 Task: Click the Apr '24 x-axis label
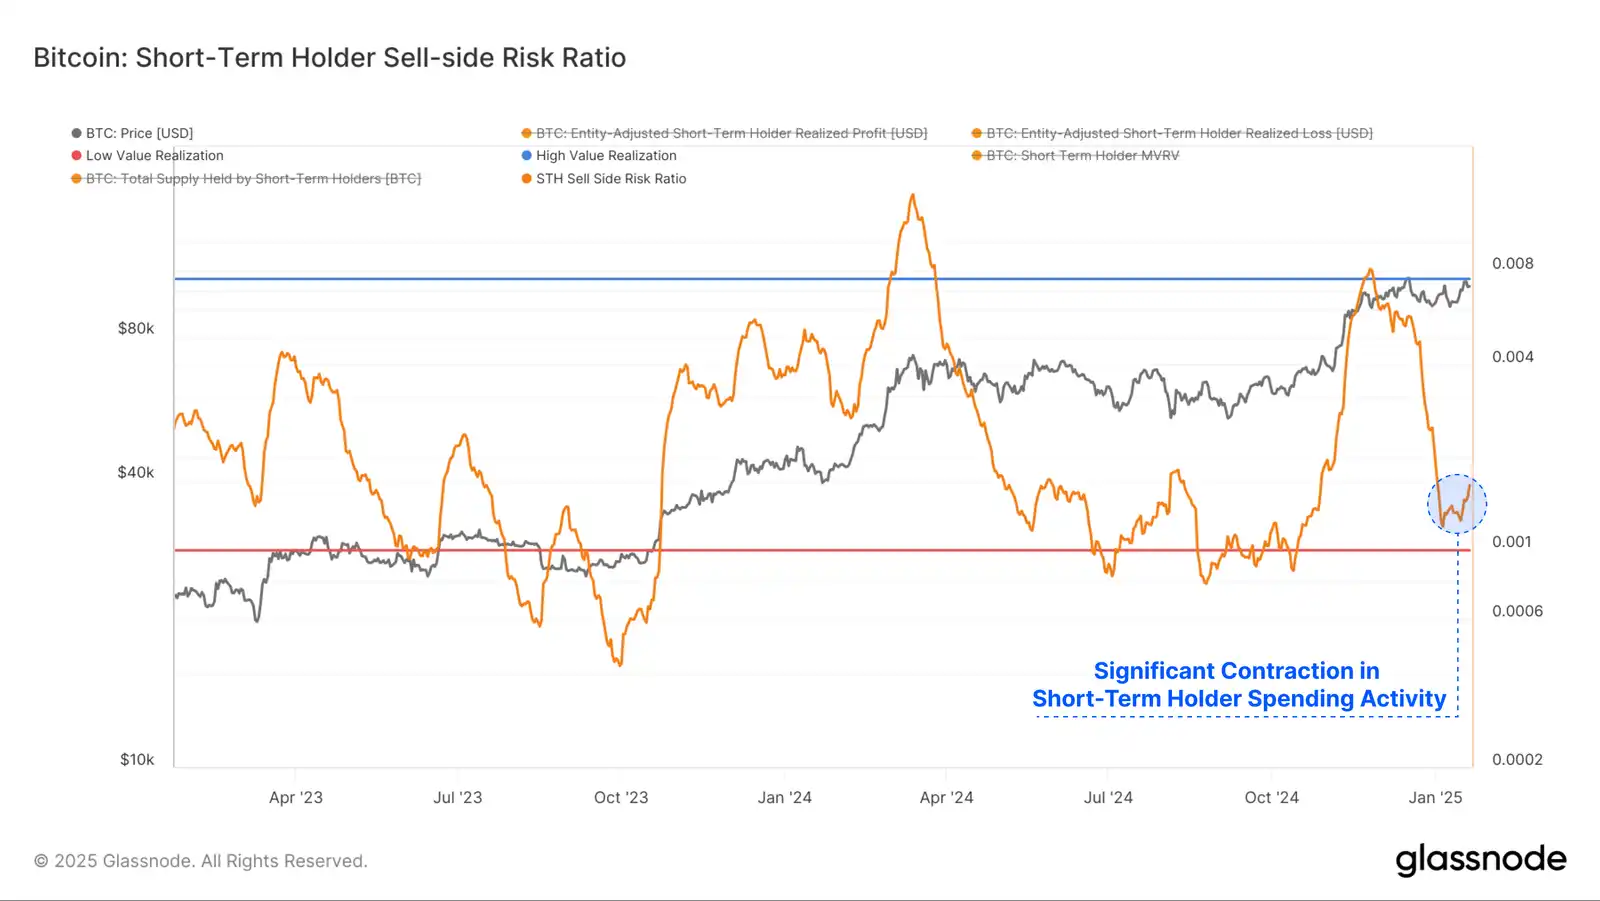[946, 798]
